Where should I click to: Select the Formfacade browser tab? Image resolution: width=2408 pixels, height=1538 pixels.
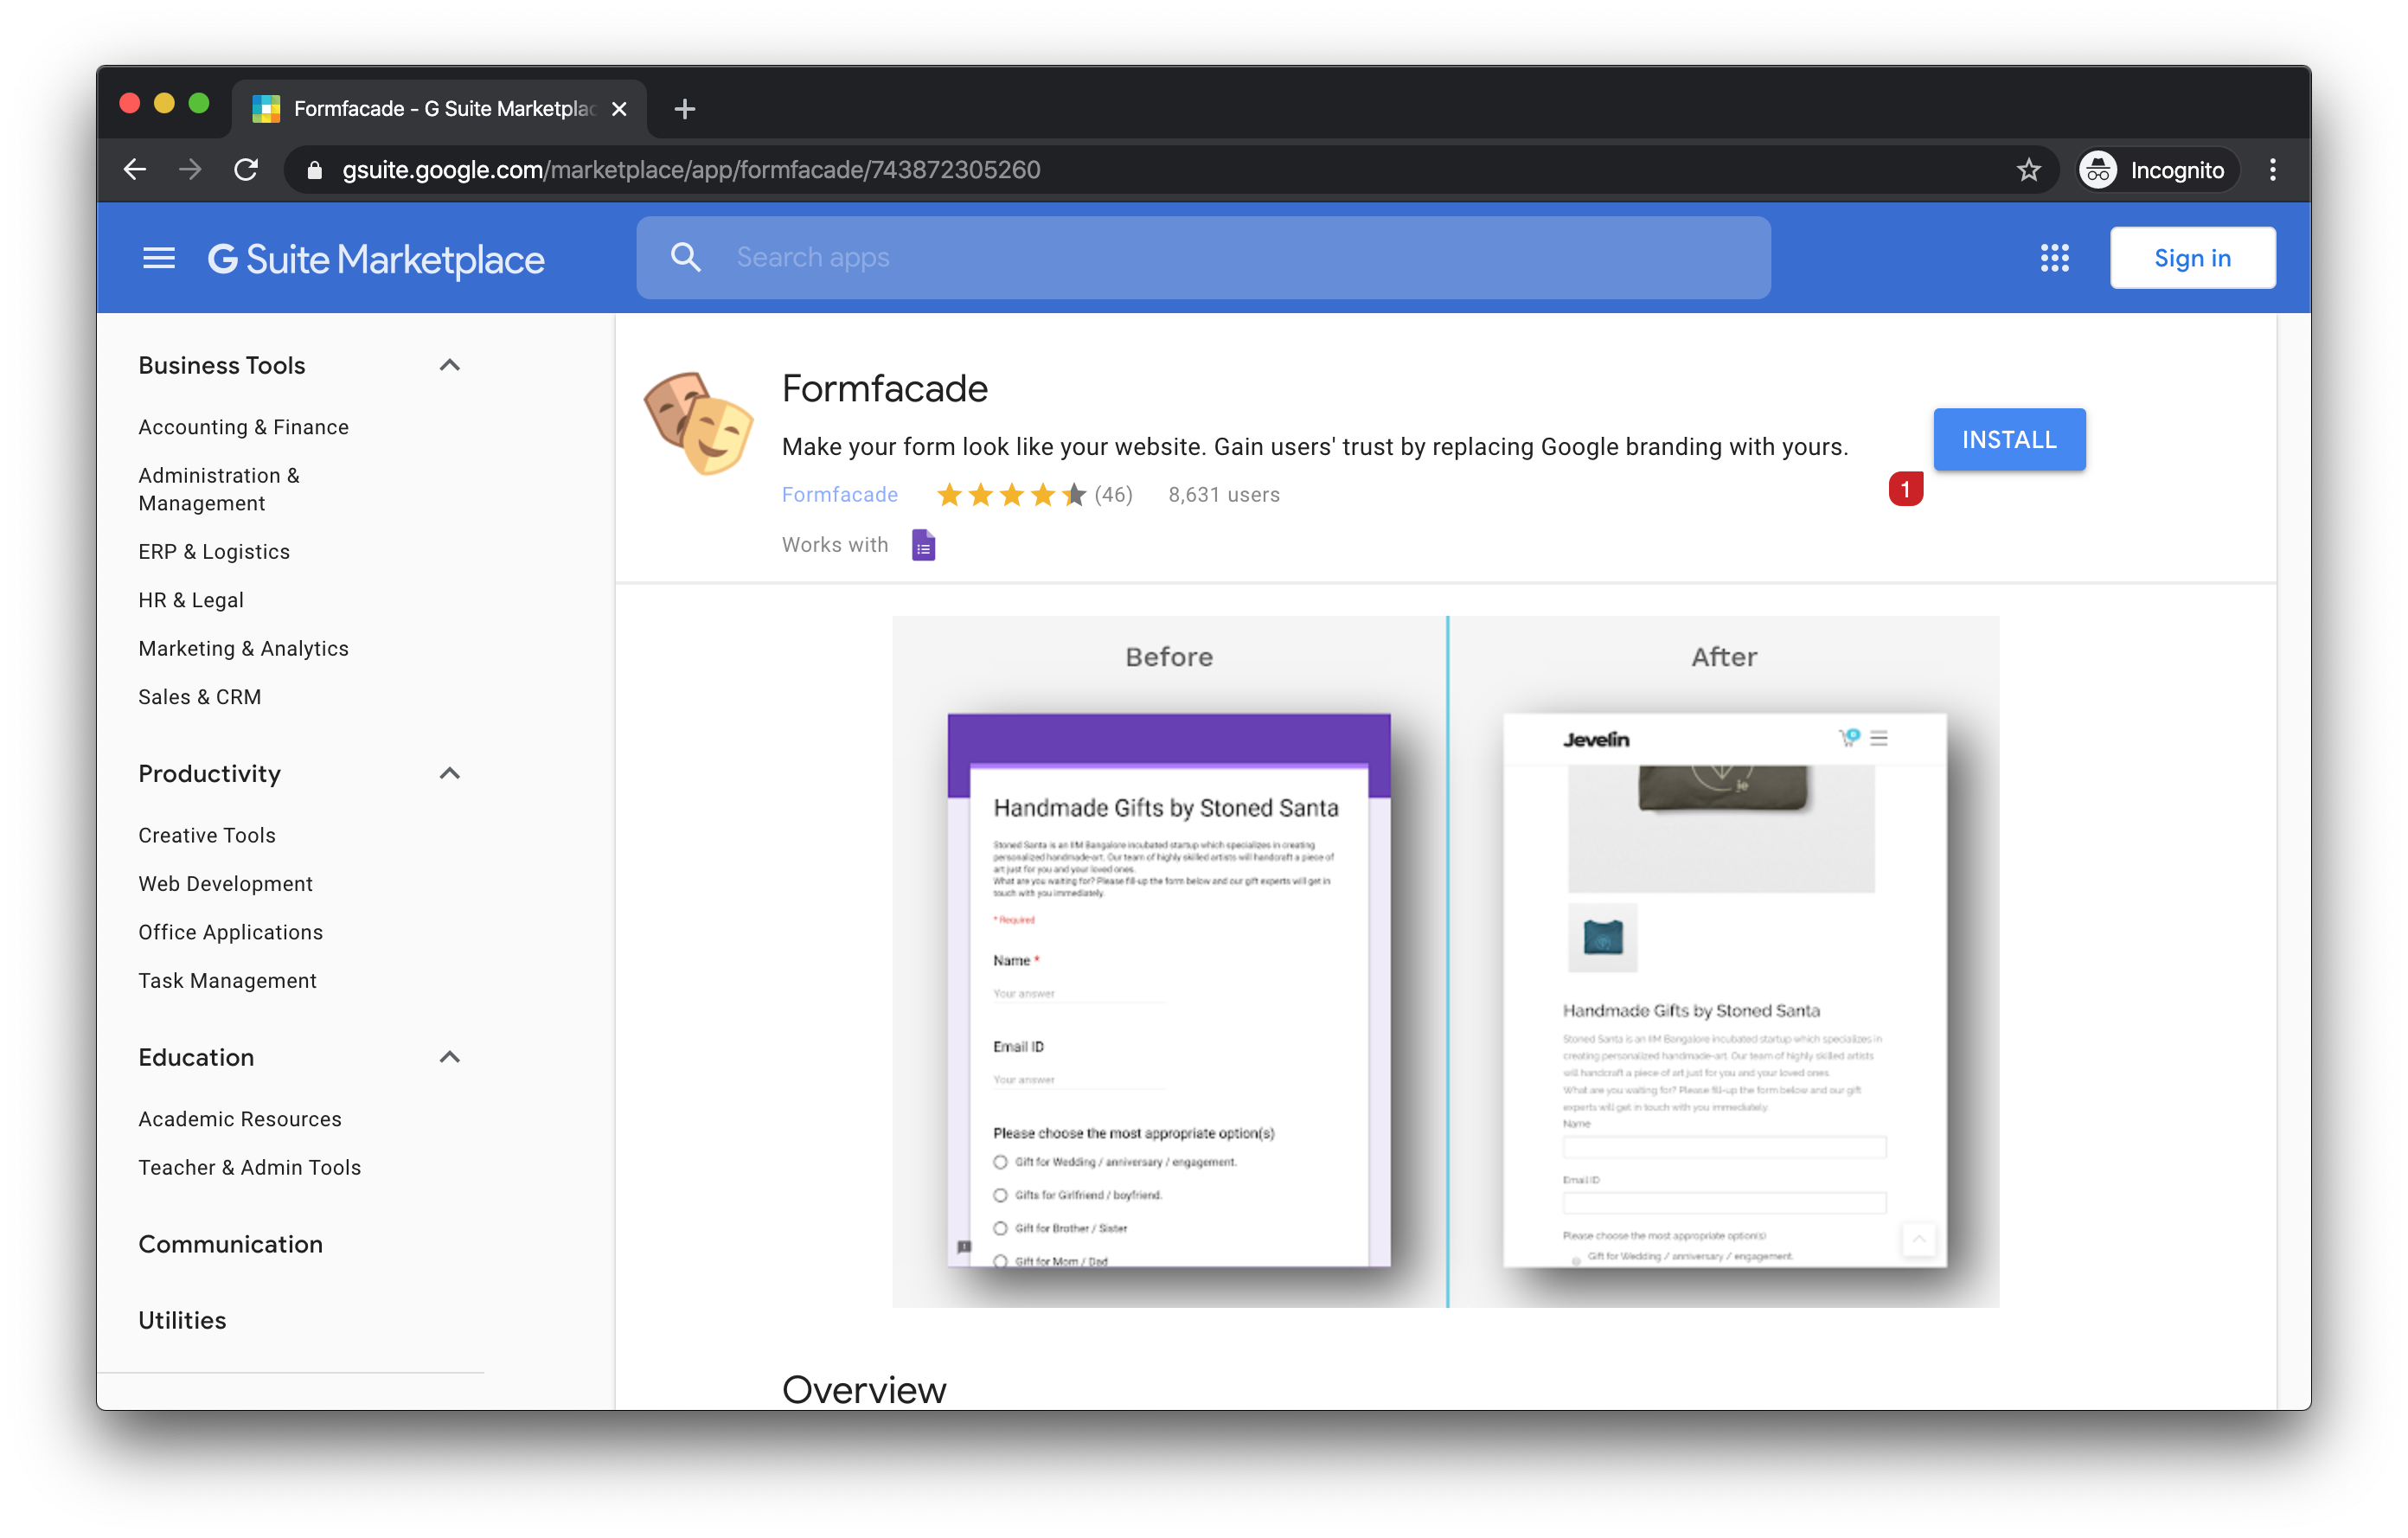click(x=440, y=109)
